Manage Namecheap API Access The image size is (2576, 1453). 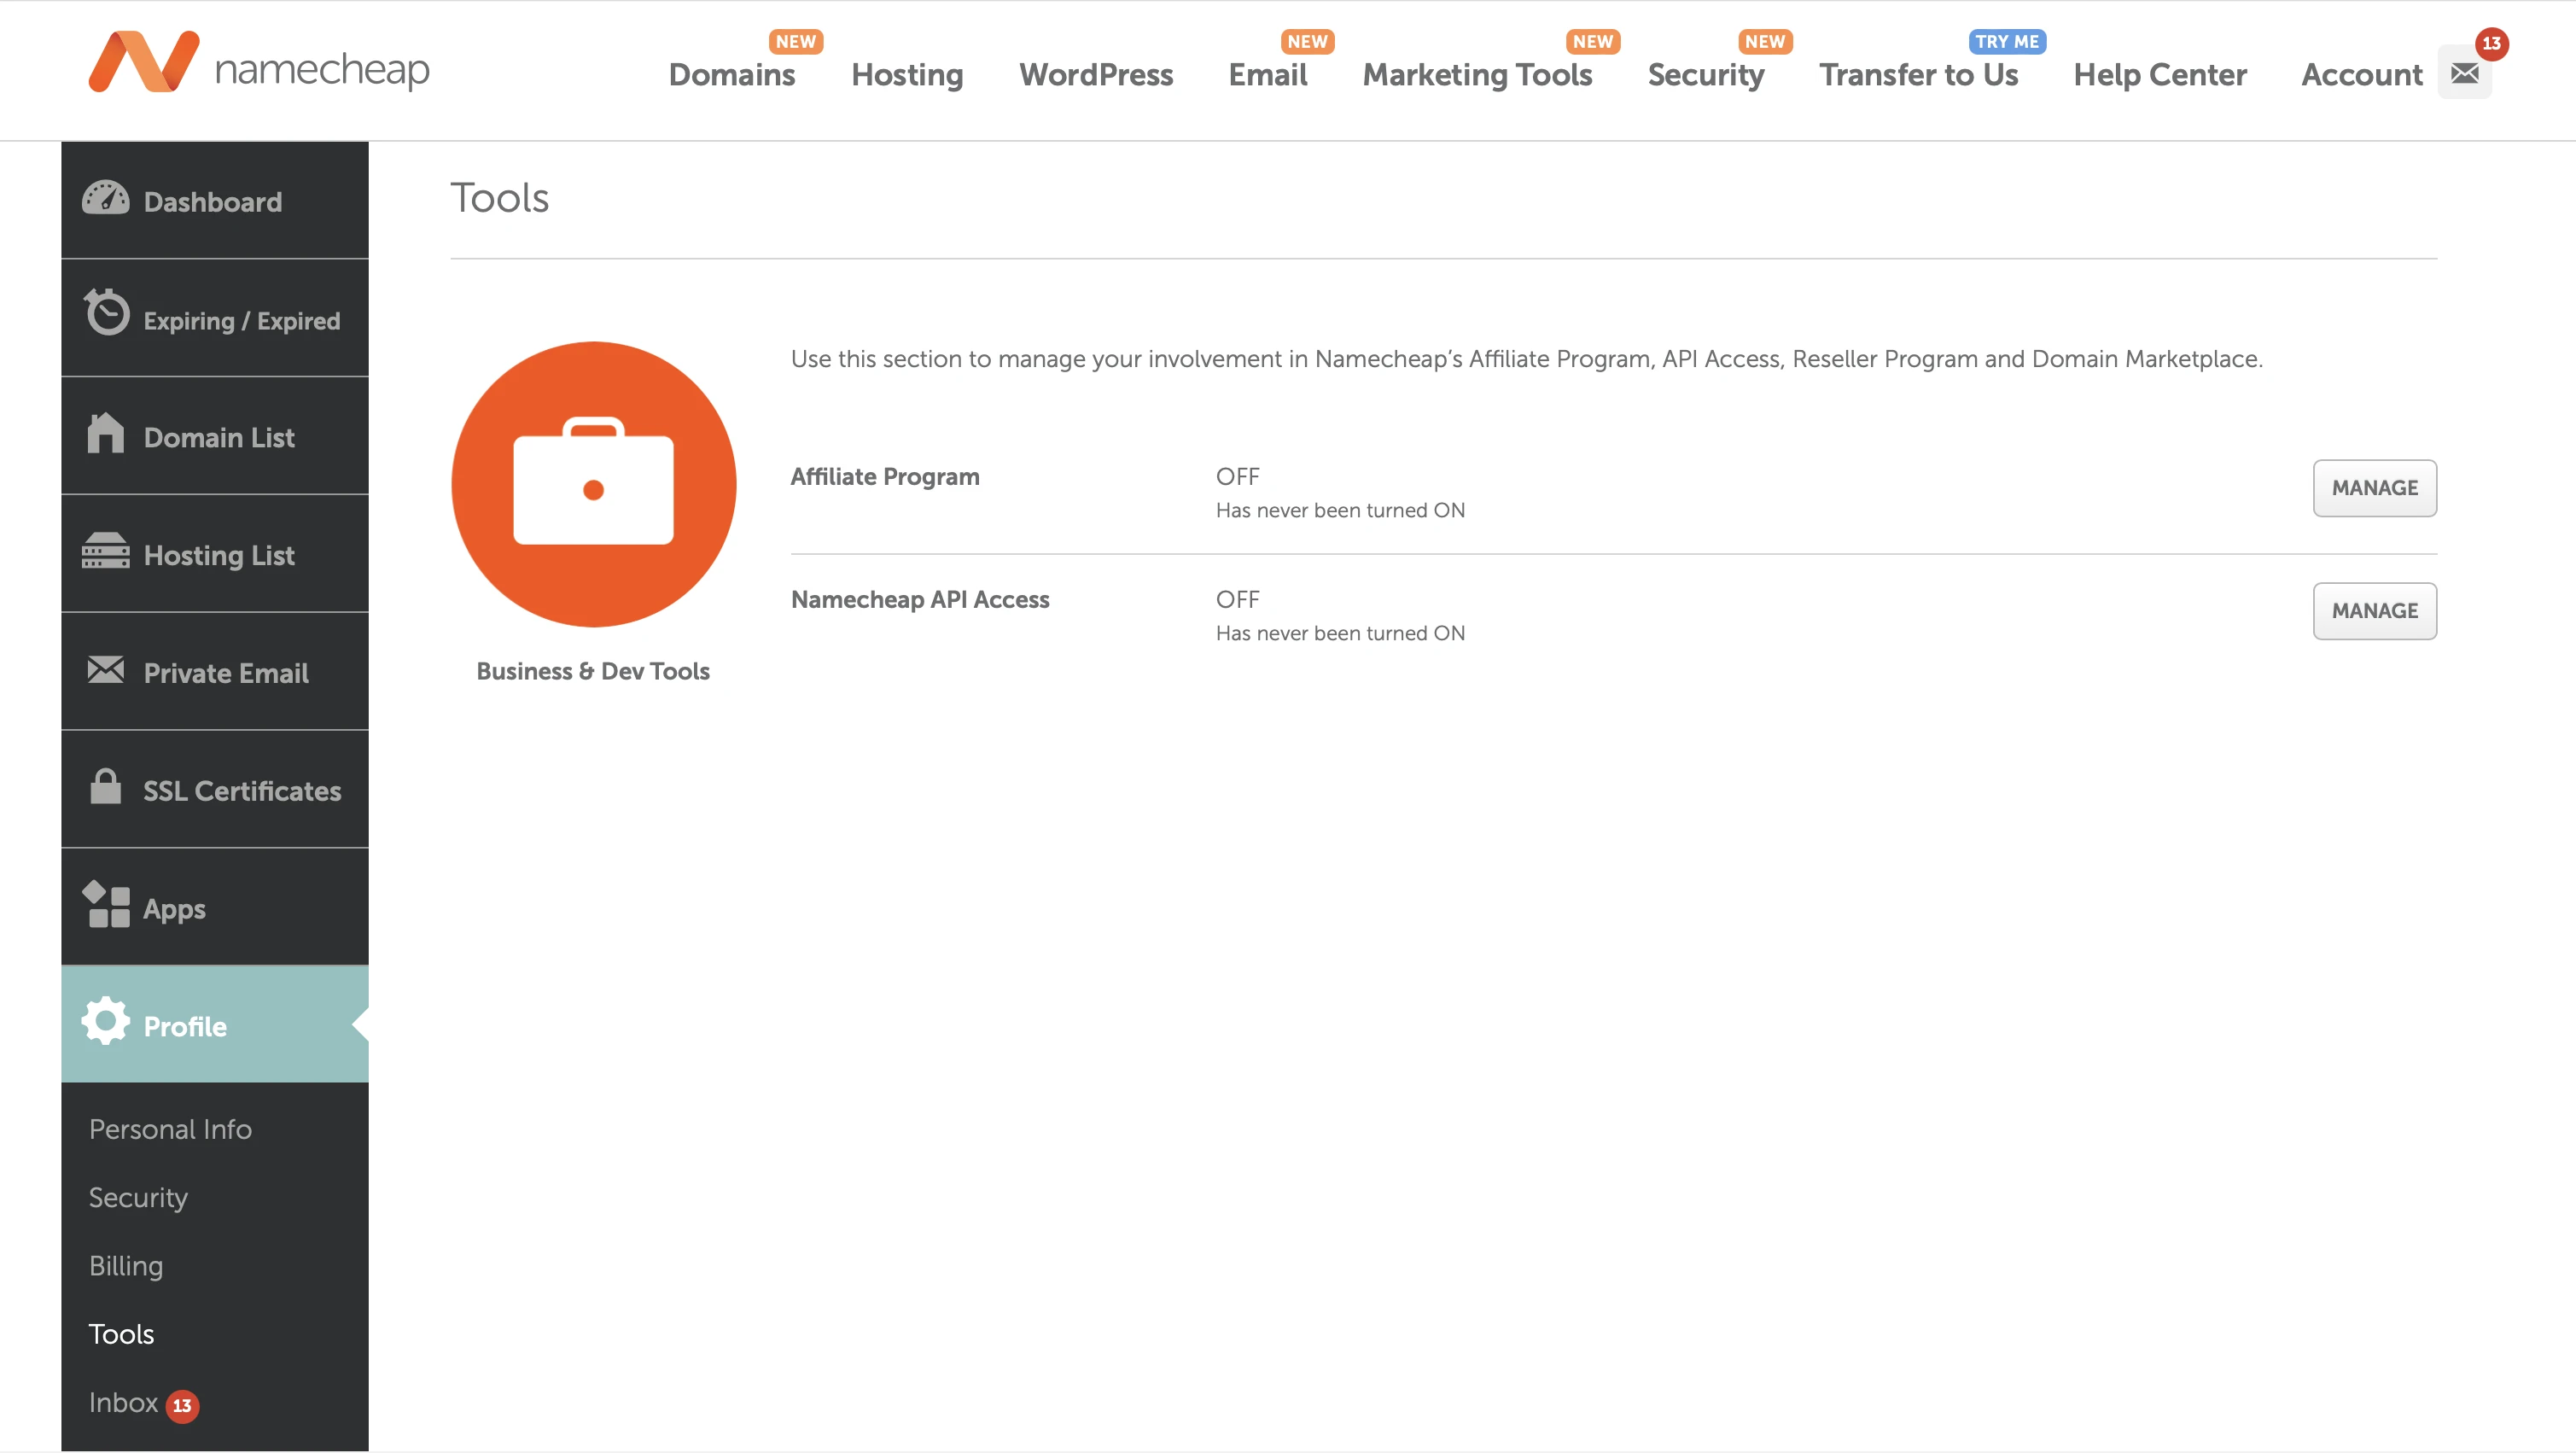pos(2375,611)
